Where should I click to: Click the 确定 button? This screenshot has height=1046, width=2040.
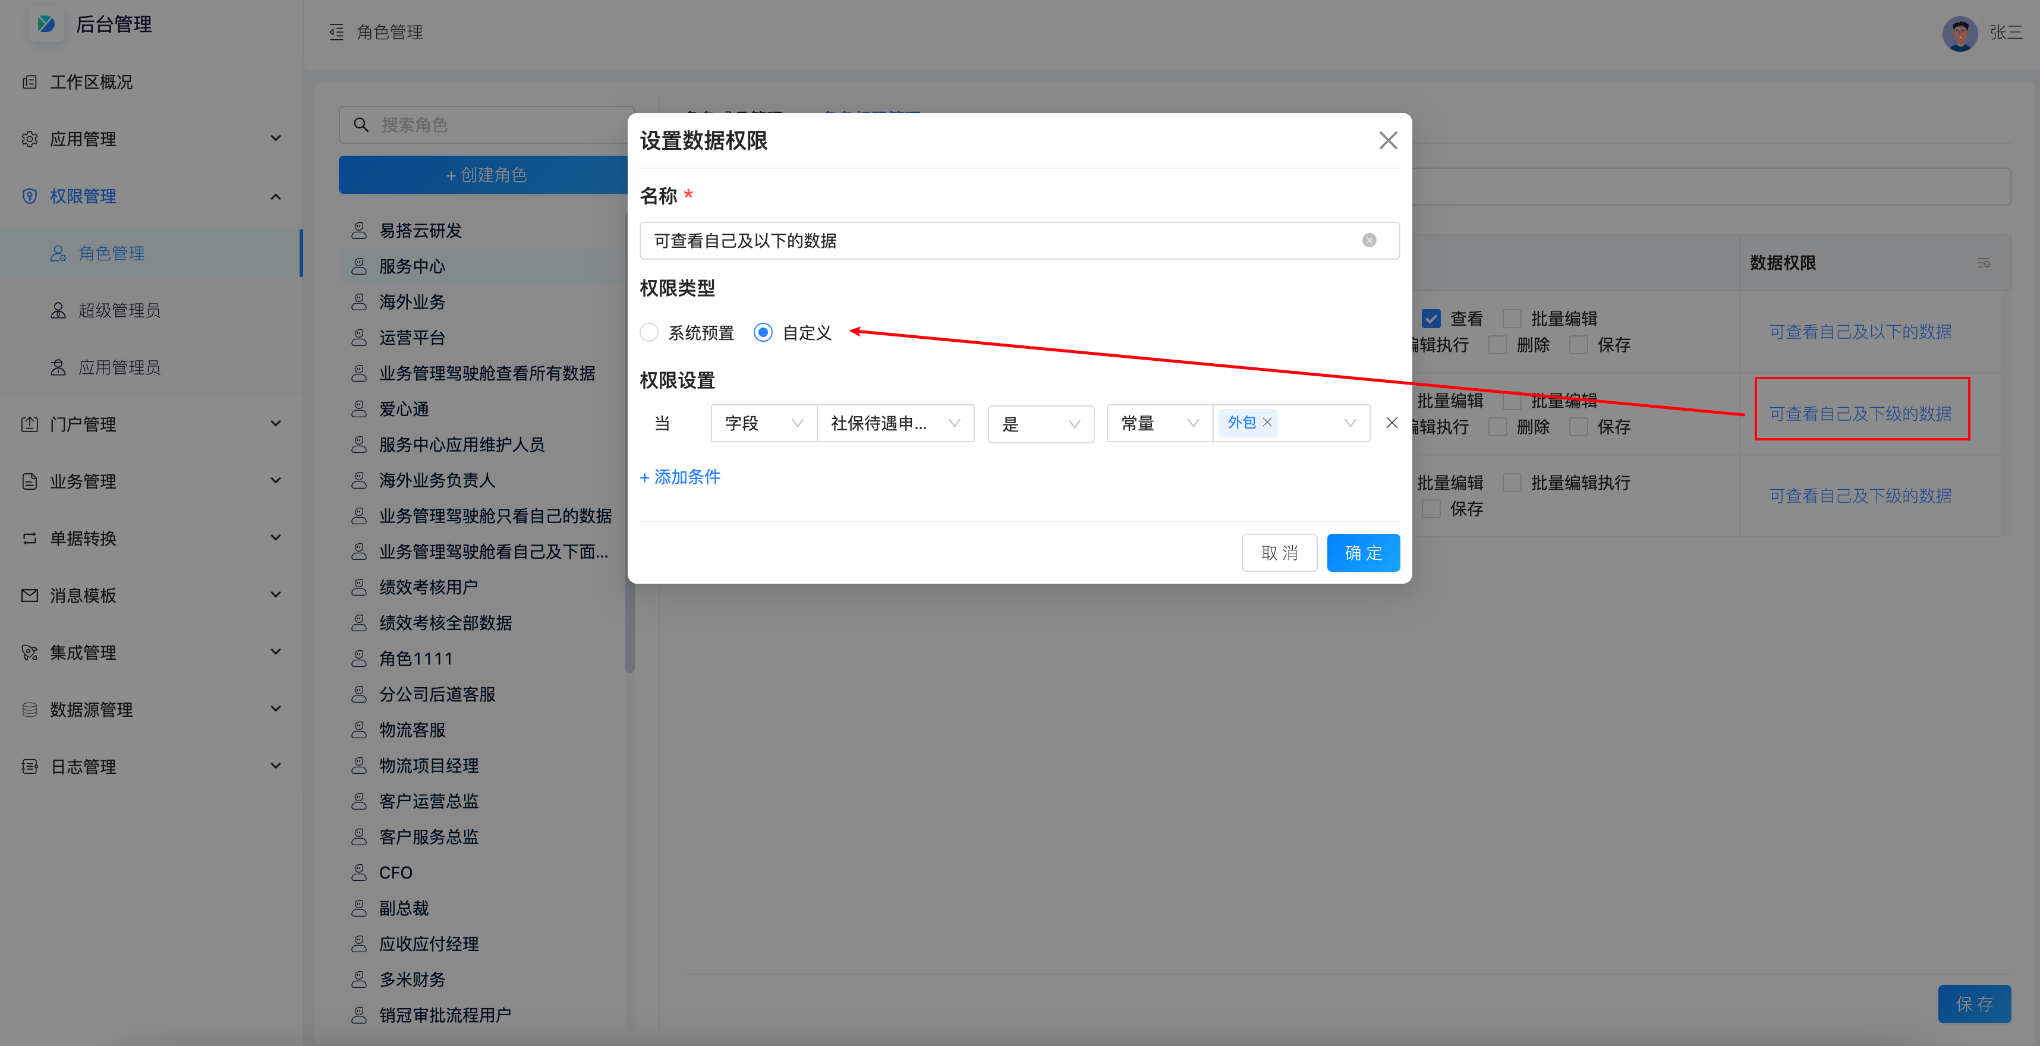tap(1362, 553)
